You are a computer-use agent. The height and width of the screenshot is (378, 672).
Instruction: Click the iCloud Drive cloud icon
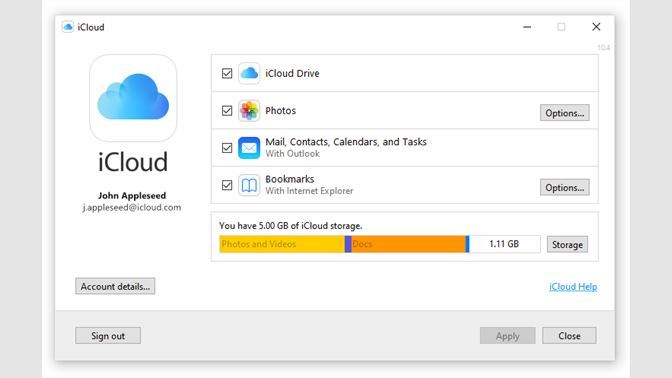tap(249, 73)
